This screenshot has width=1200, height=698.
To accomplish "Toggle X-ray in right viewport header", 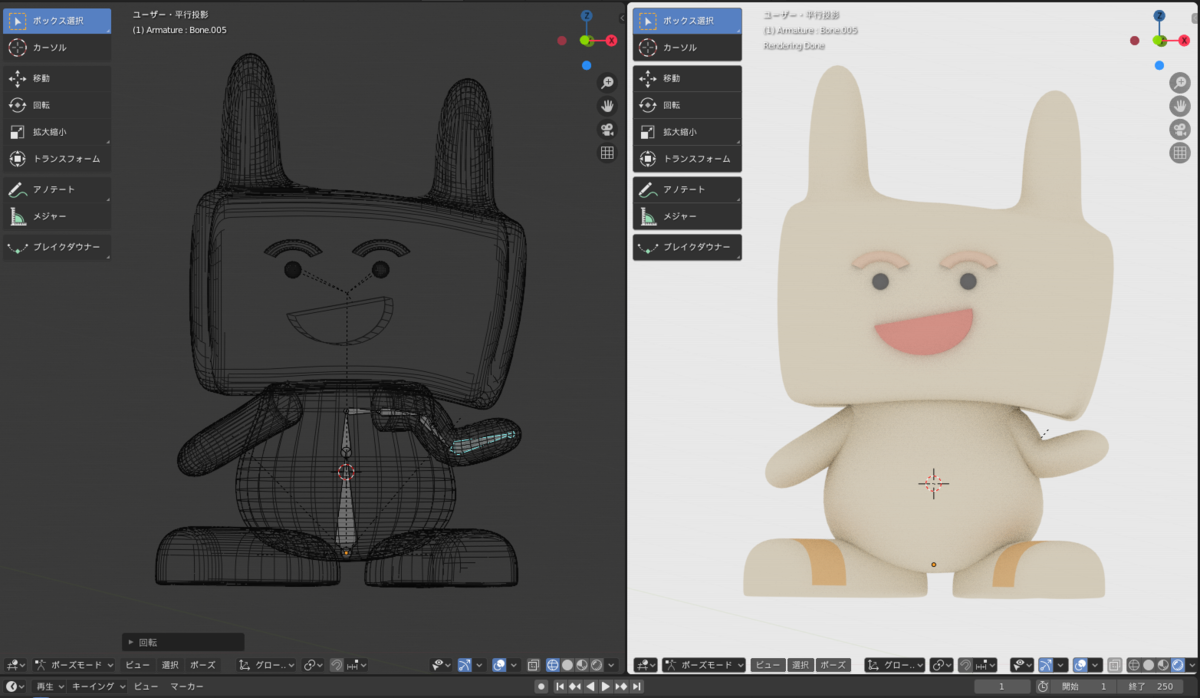I will pos(1114,665).
